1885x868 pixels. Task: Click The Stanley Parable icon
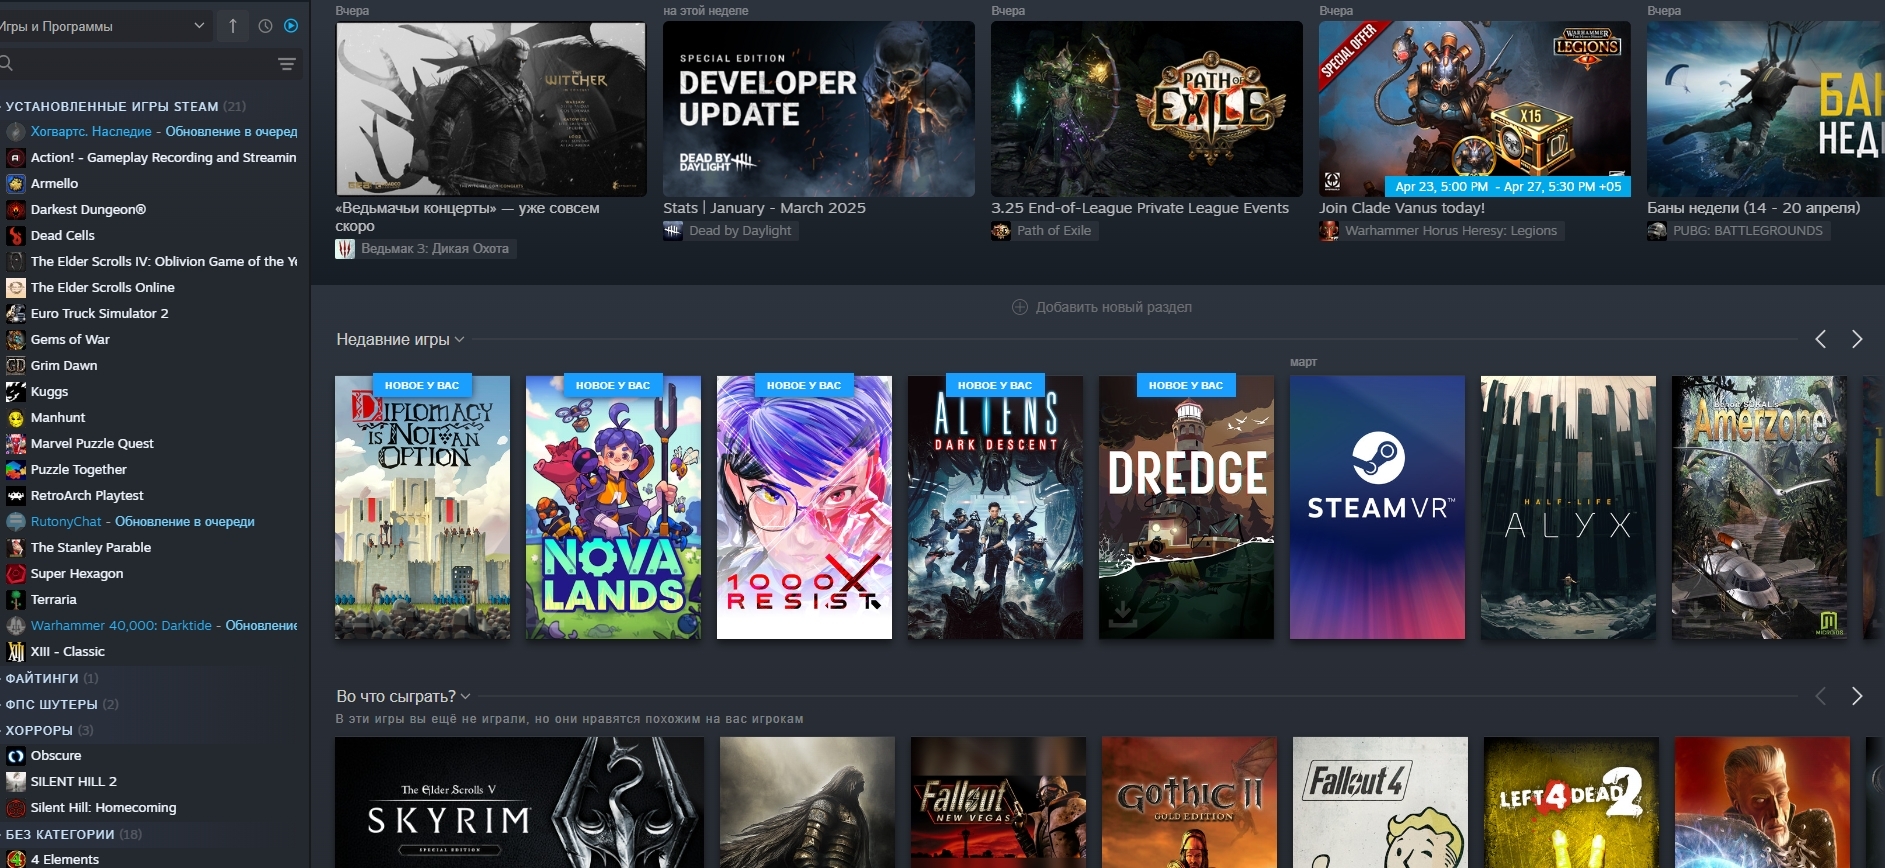coord(15,547)
